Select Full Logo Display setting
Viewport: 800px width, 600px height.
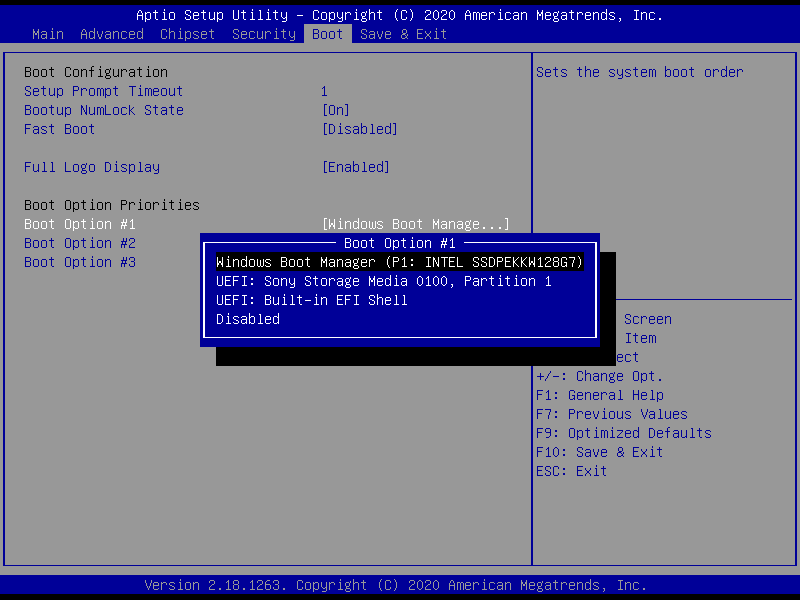(92, 167)
